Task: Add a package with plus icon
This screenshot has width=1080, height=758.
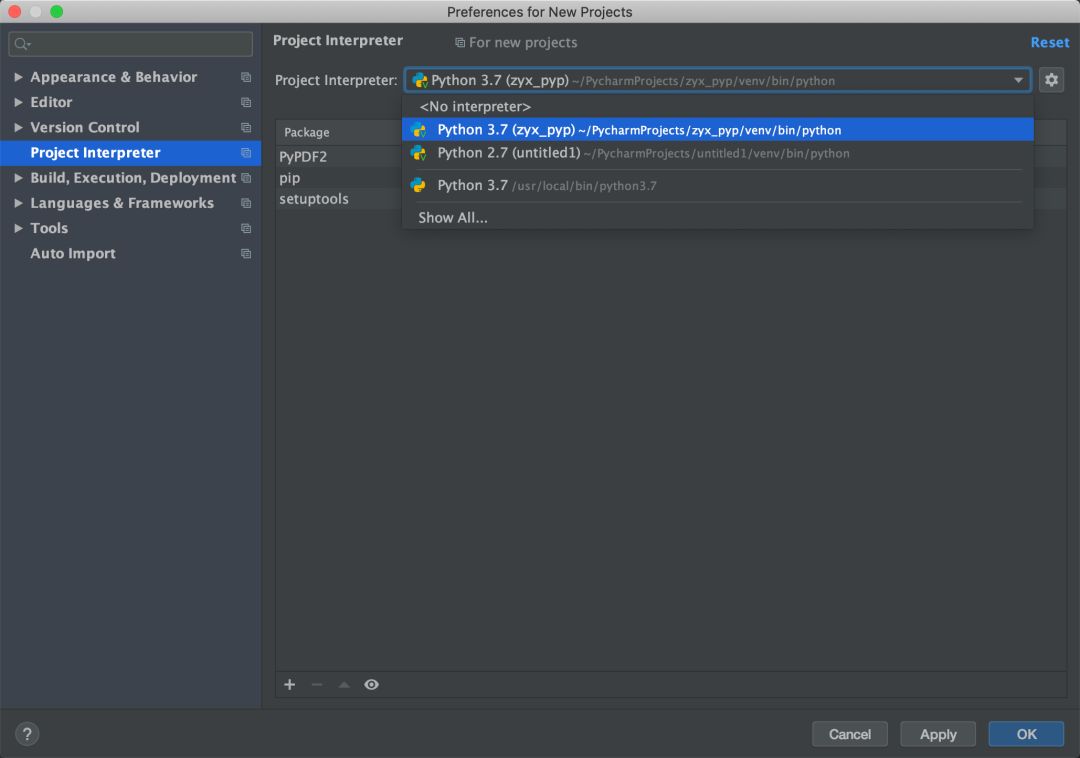Action: click(x=289, y=684)
